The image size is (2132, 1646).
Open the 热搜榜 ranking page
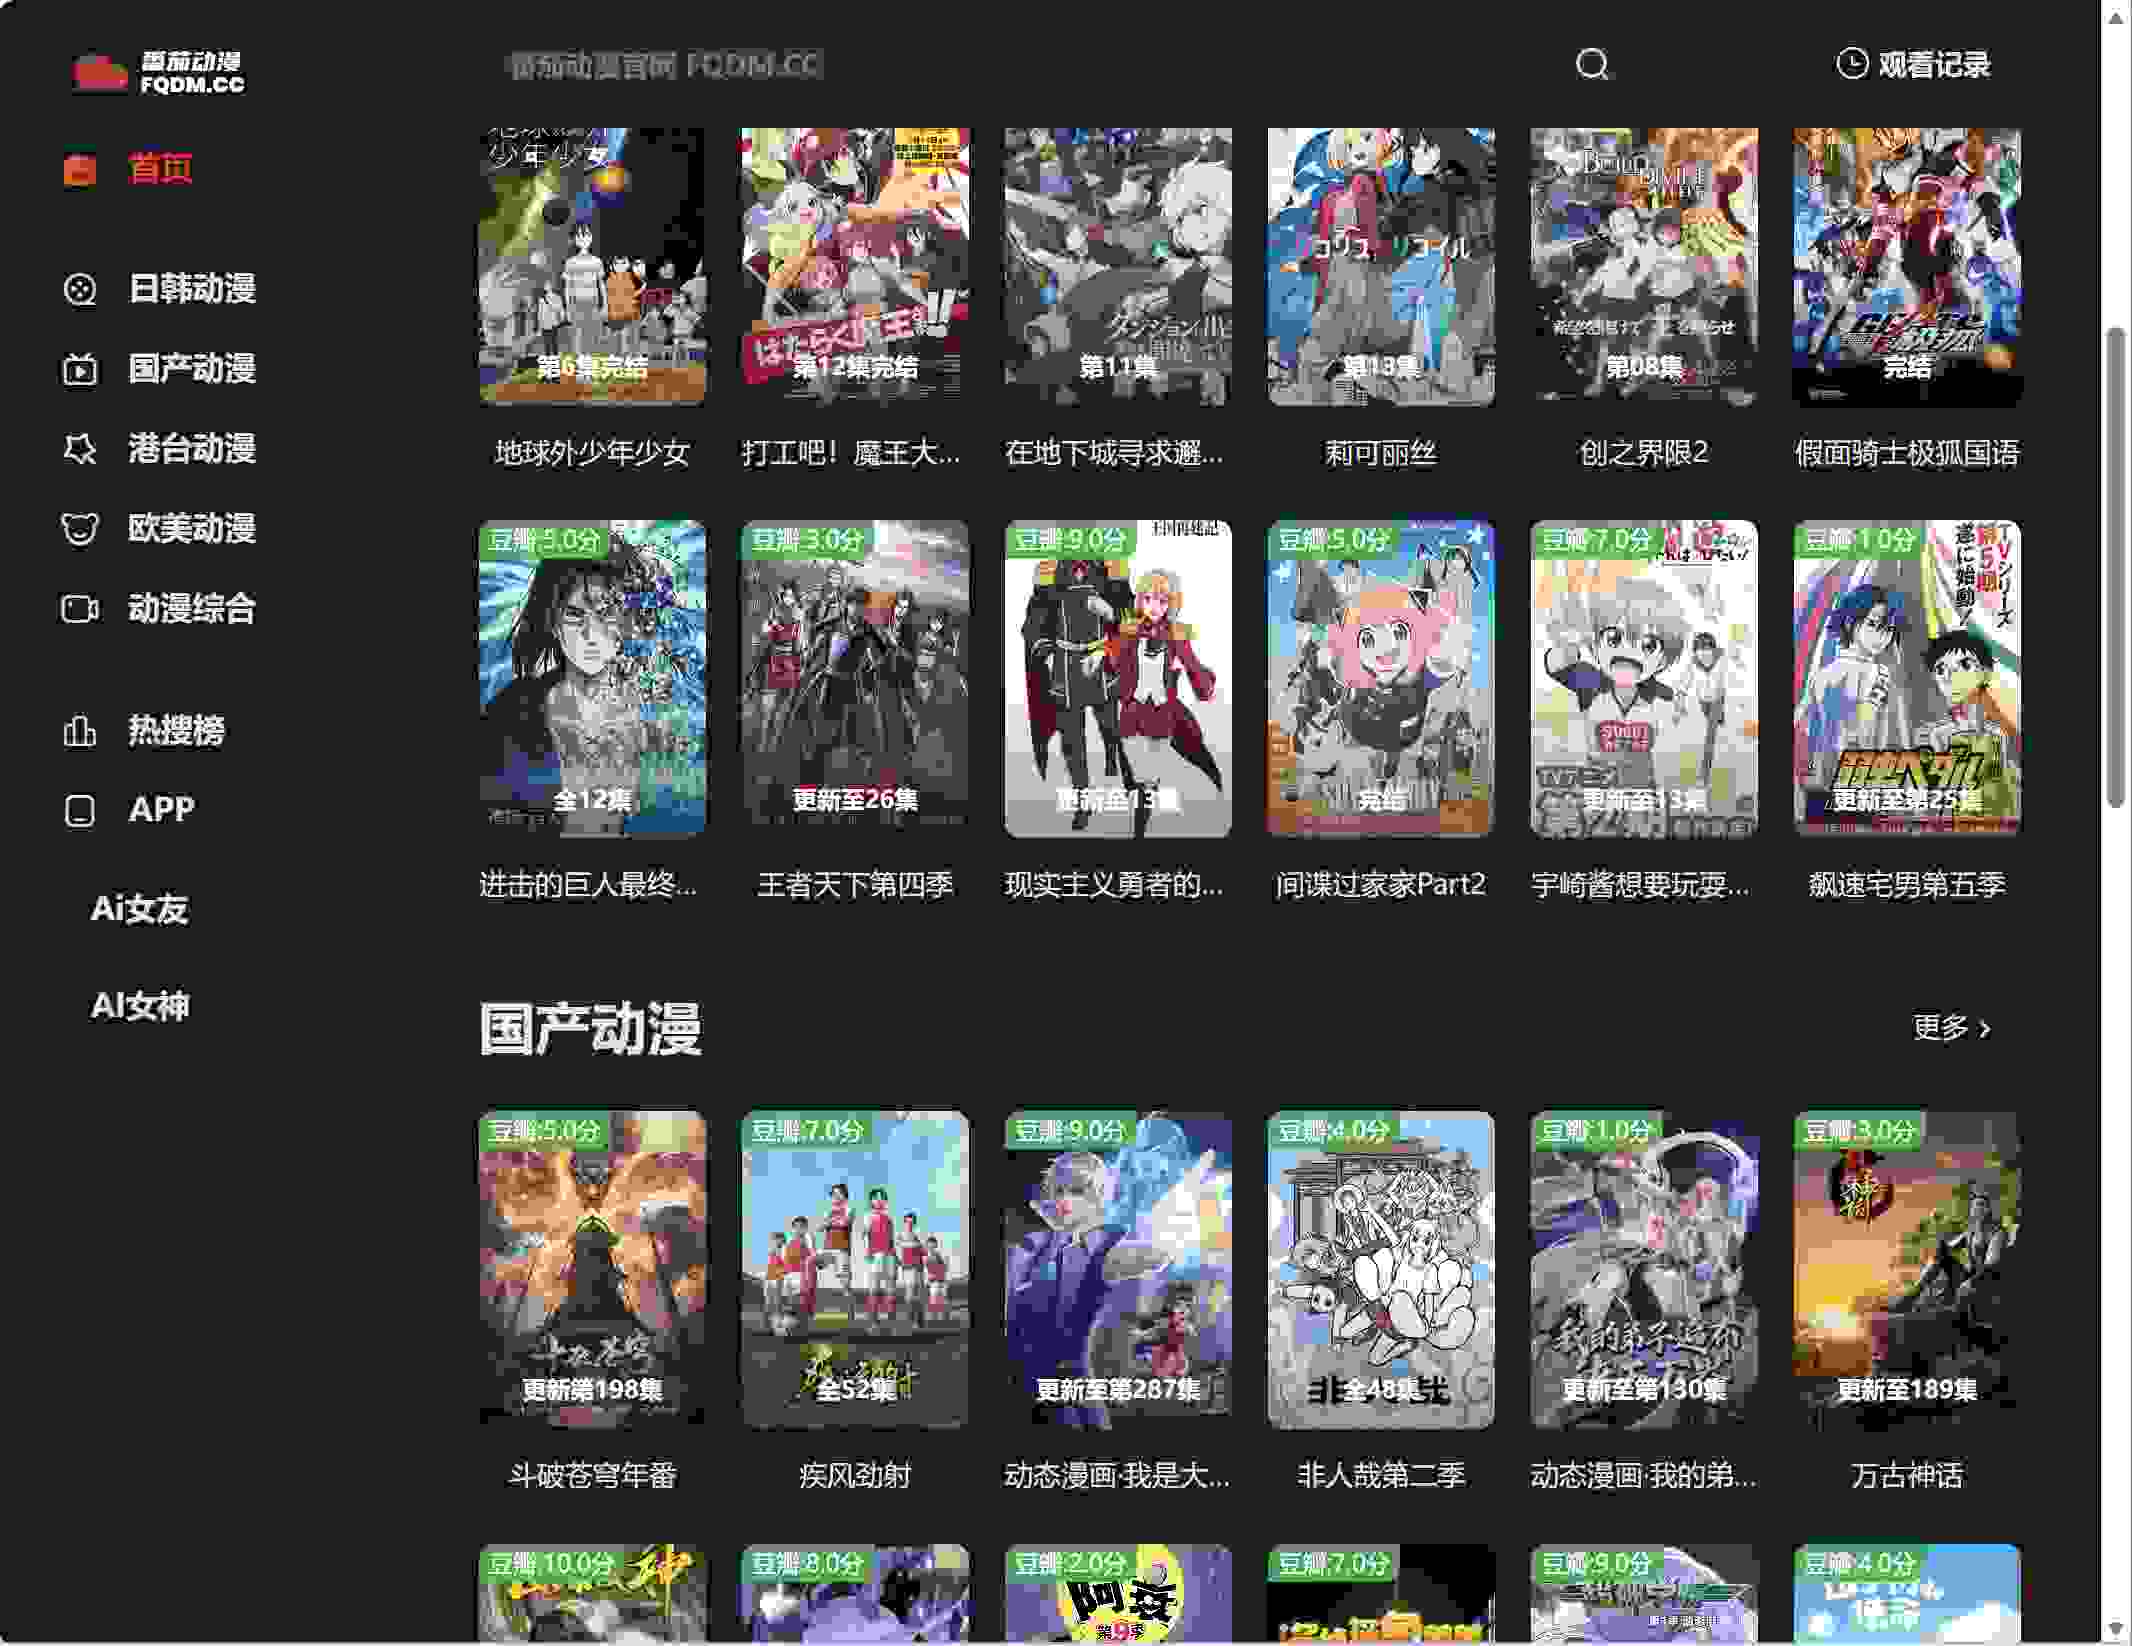pyautogui.click(x=176, y=731)
